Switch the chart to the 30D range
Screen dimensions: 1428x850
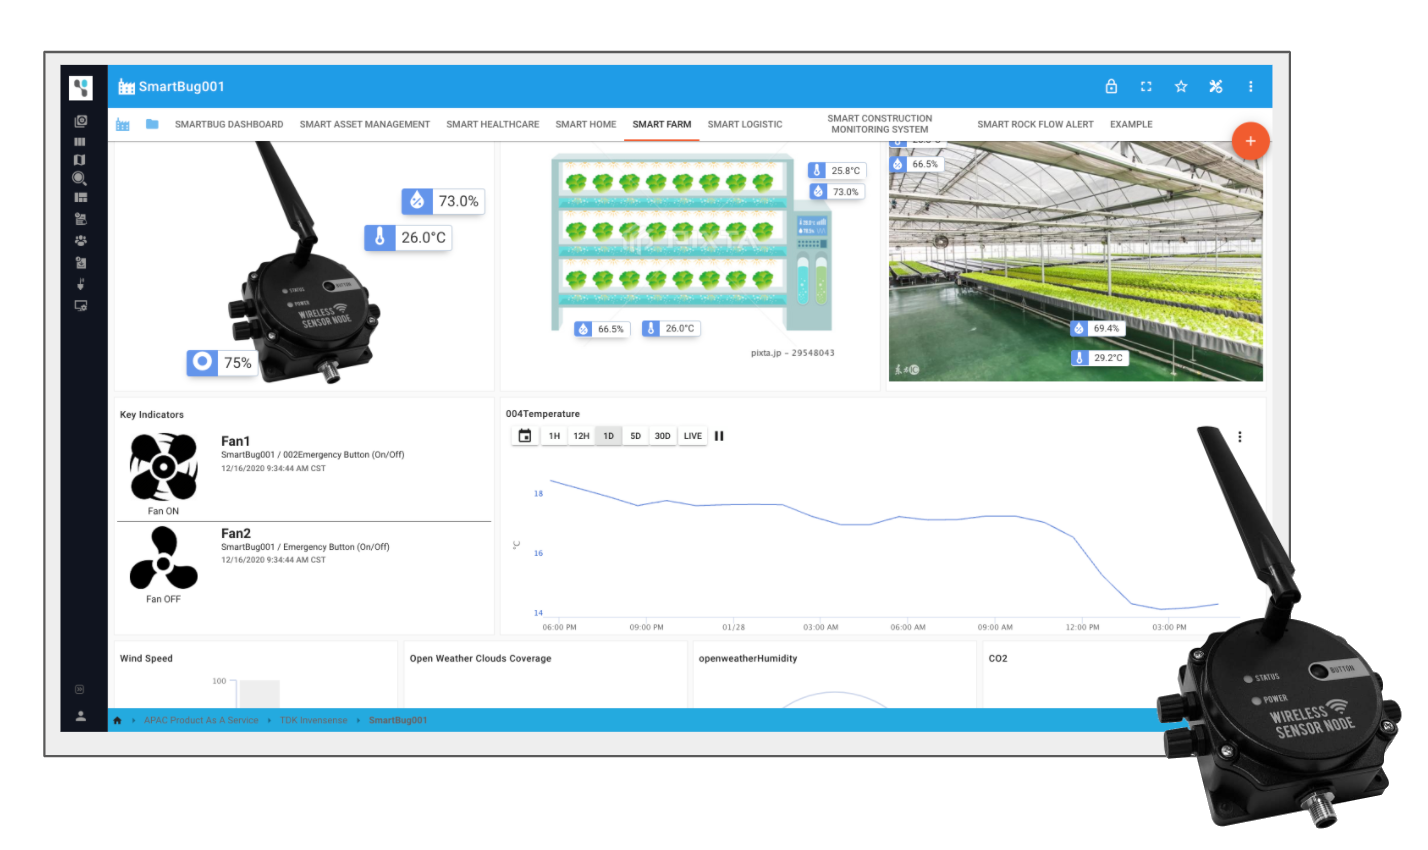(x=662, y=436)
